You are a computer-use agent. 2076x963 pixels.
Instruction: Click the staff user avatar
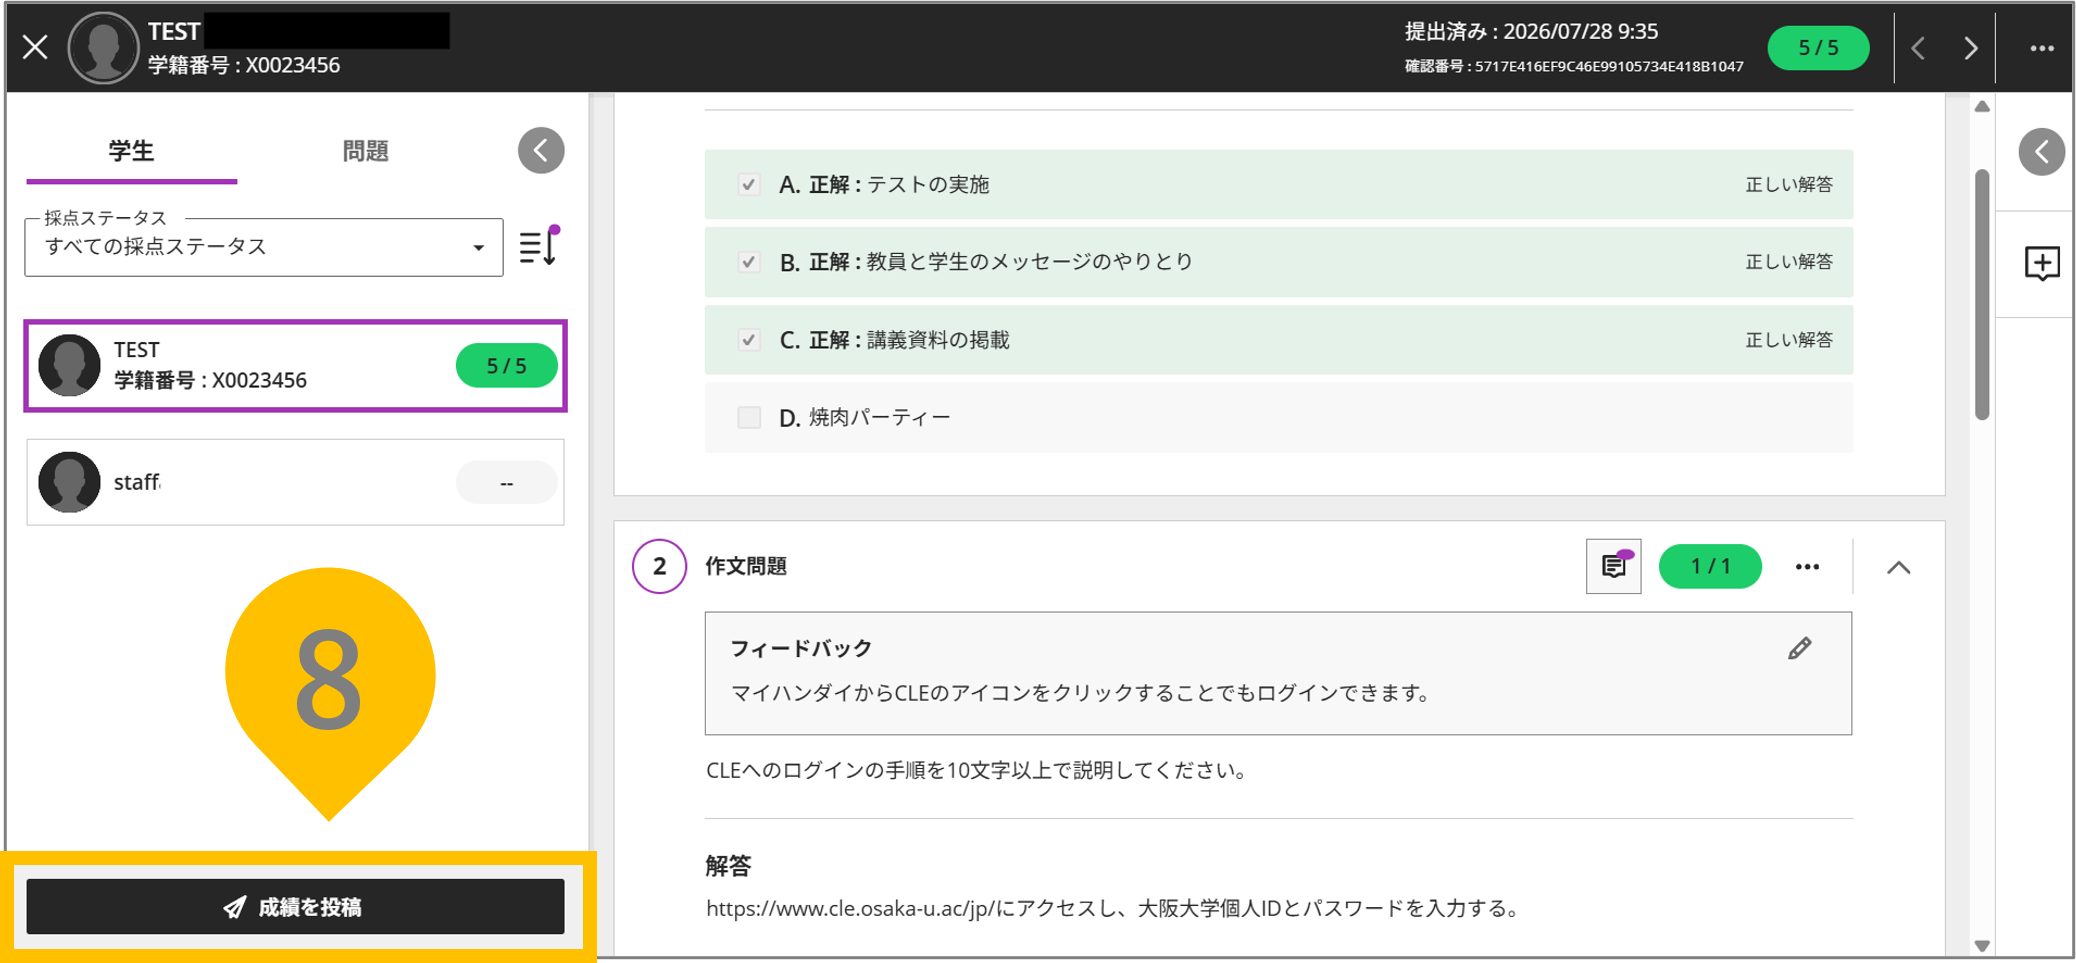coord(69,482)
